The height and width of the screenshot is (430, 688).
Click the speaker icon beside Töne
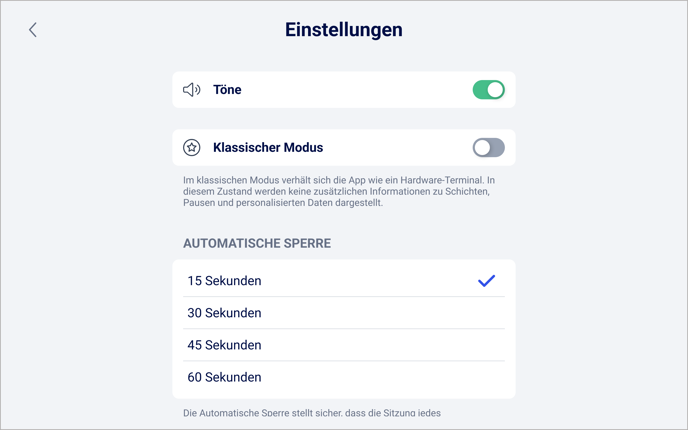coord(192,90)
